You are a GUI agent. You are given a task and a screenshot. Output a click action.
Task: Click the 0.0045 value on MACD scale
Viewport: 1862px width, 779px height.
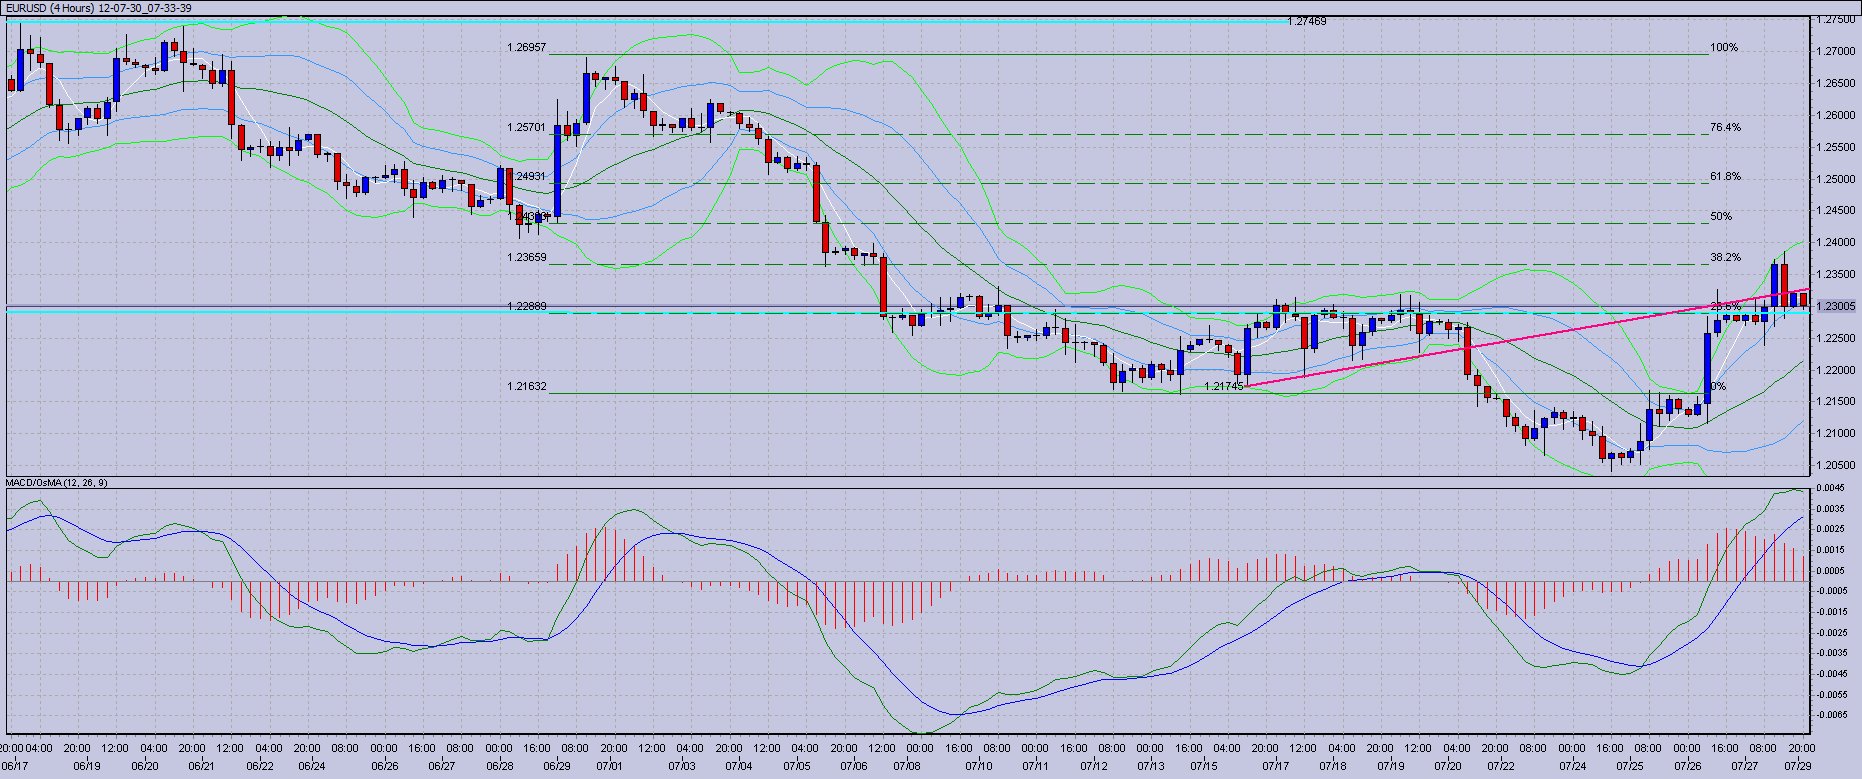point(1832,488)
